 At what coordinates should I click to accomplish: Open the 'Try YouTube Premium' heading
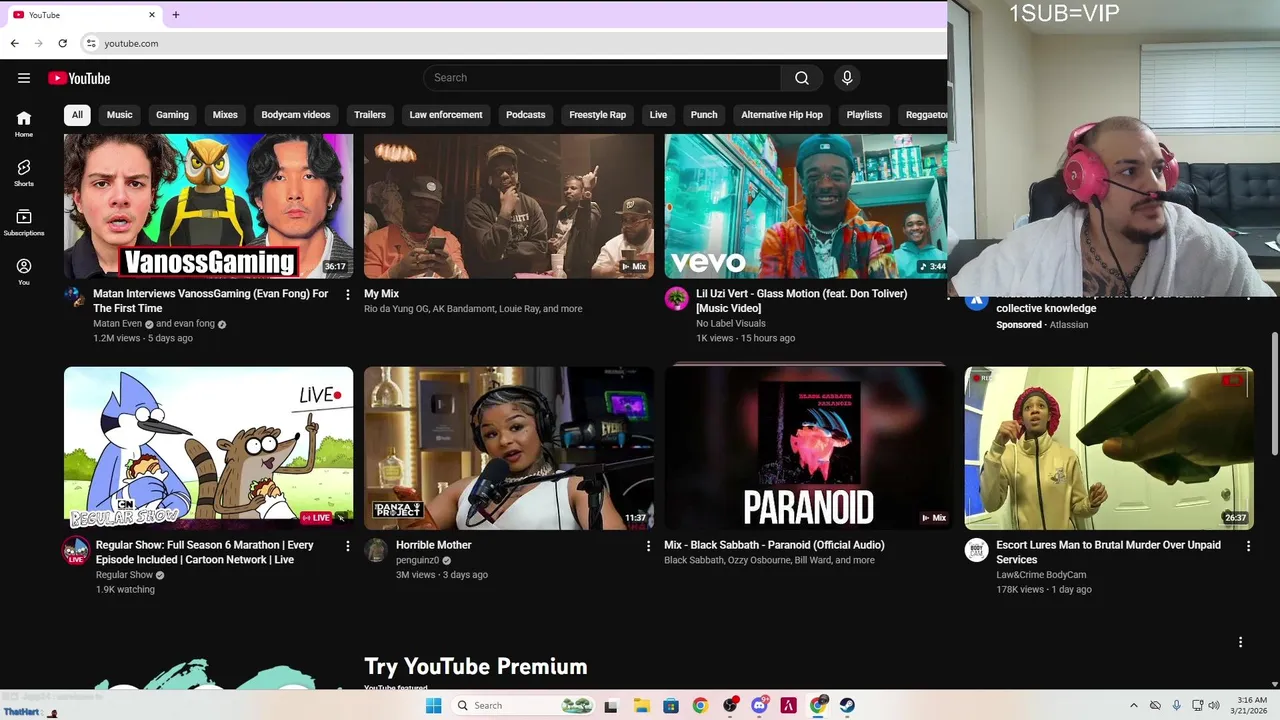[476, 666]
